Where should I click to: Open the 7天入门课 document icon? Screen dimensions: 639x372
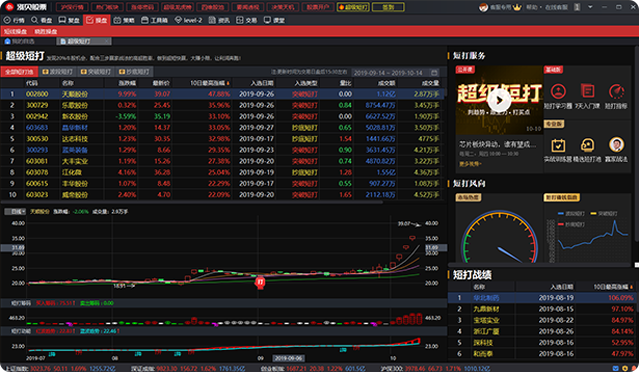[x=587, y=91]
